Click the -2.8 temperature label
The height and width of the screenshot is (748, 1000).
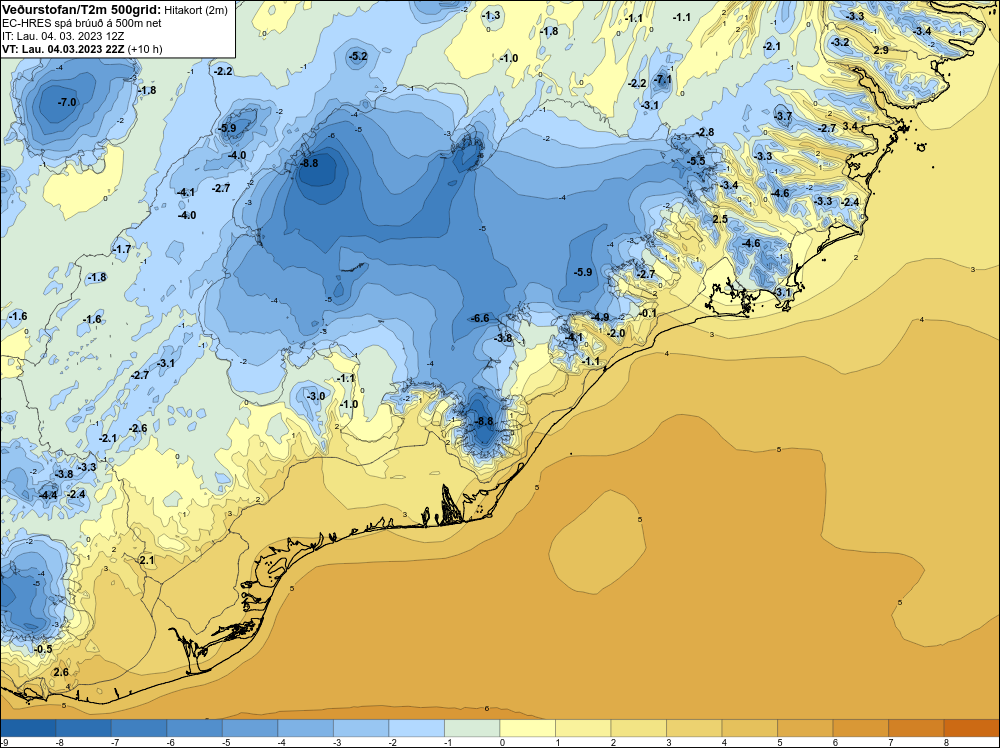pyautogui.click(x=705, y=133)
